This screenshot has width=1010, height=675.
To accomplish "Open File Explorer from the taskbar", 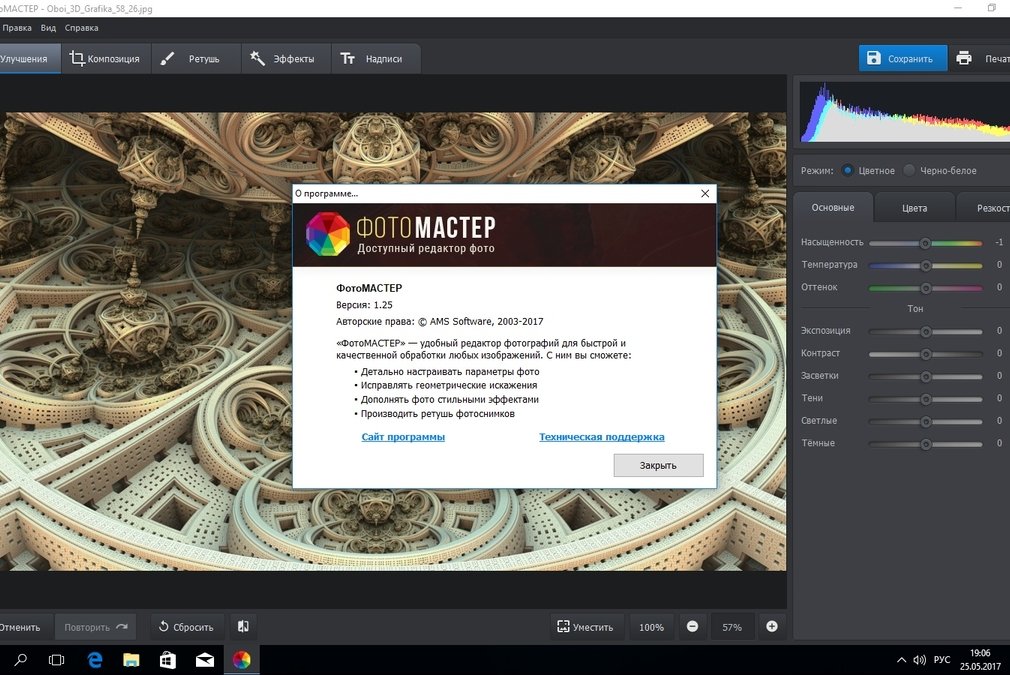I will tap(131, 660).
